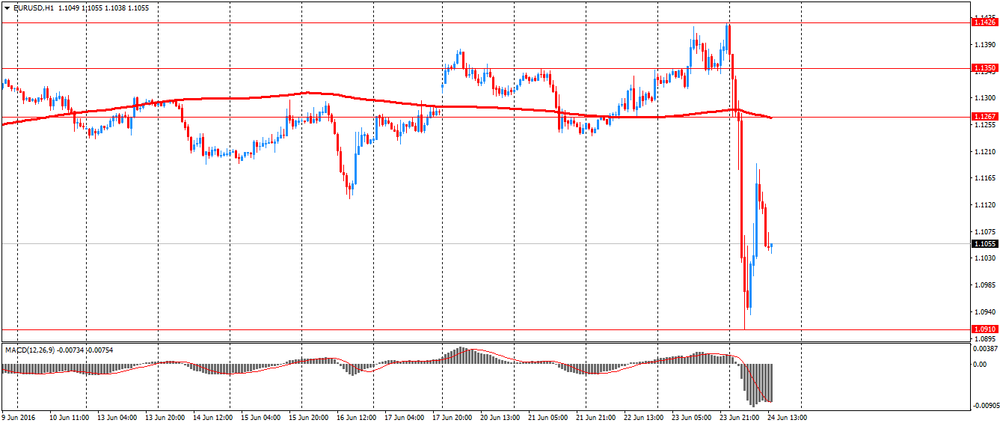Click the 1.1055 current price label
This screenshot has height=426, width=1000.
pyautogui.click(x=983, y=244)
